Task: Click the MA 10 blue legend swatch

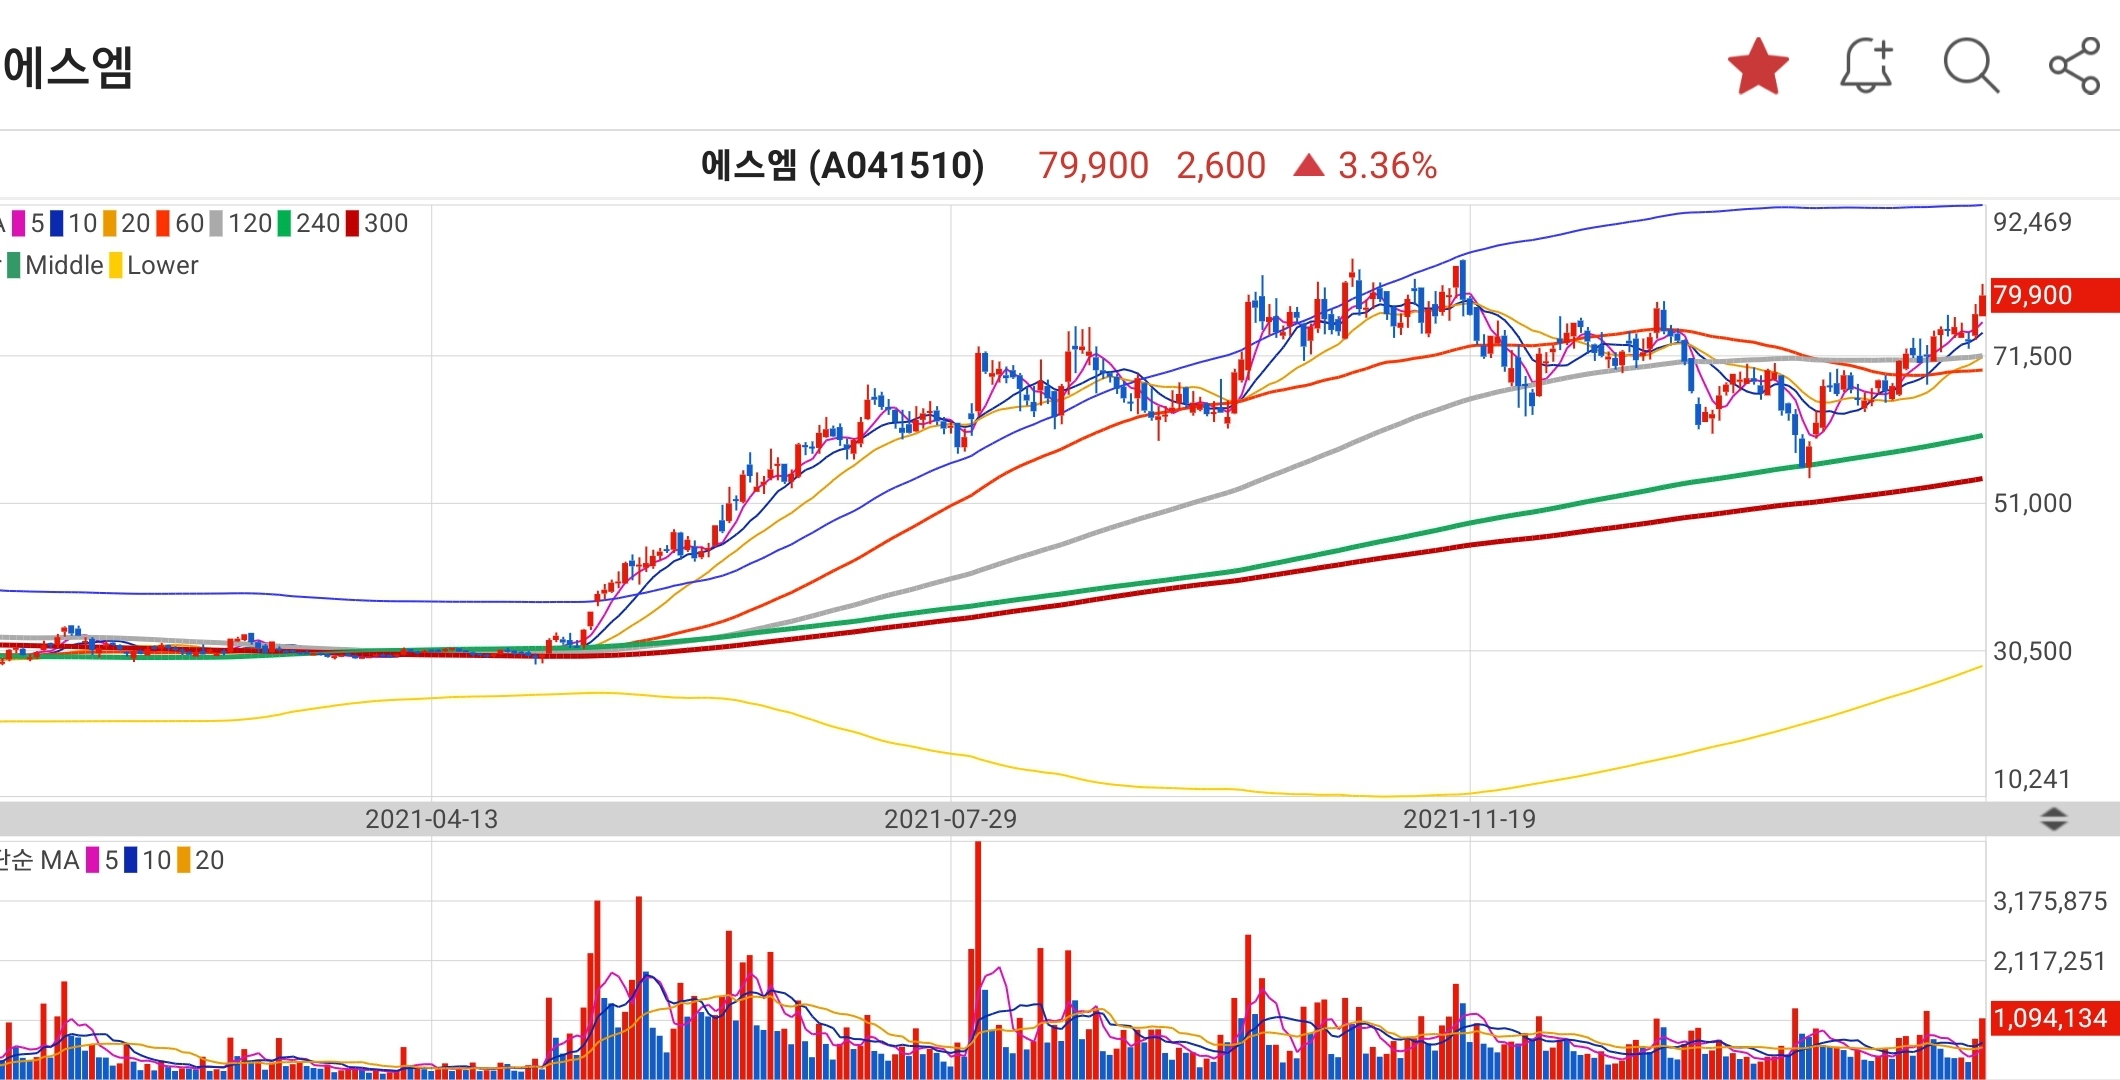Action: coord(57,223)
